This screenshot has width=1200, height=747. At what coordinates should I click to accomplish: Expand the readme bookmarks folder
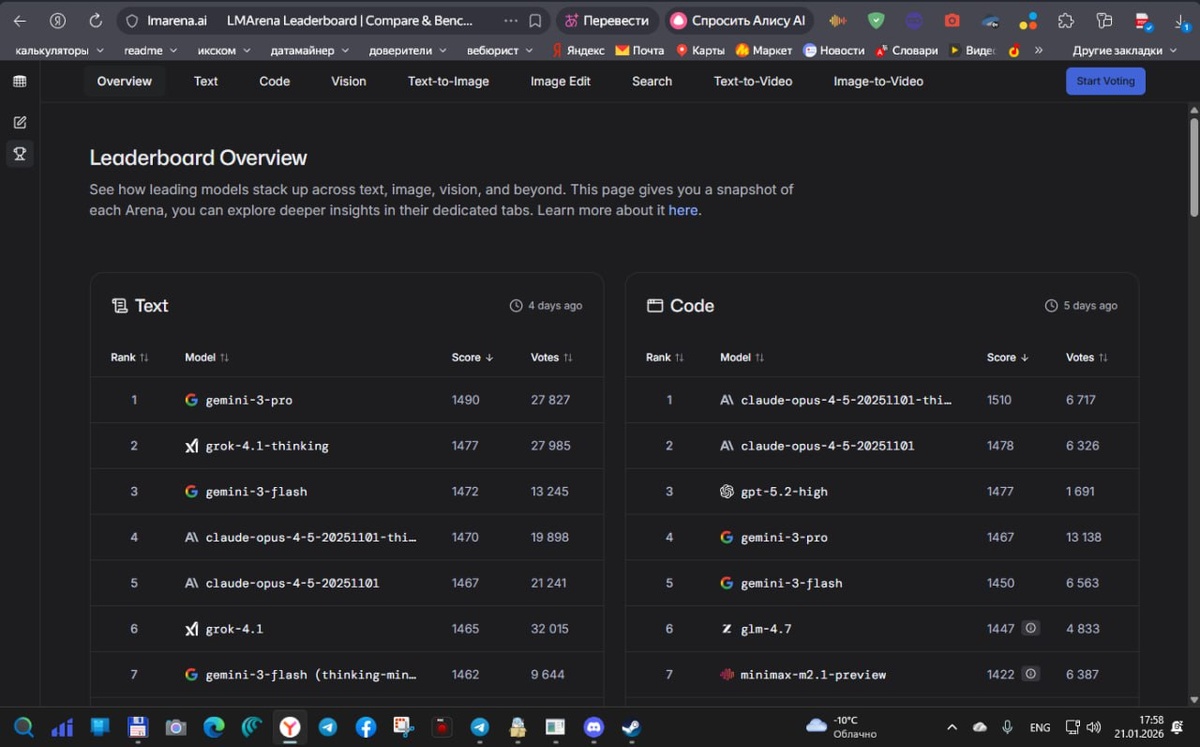point(151,50)
